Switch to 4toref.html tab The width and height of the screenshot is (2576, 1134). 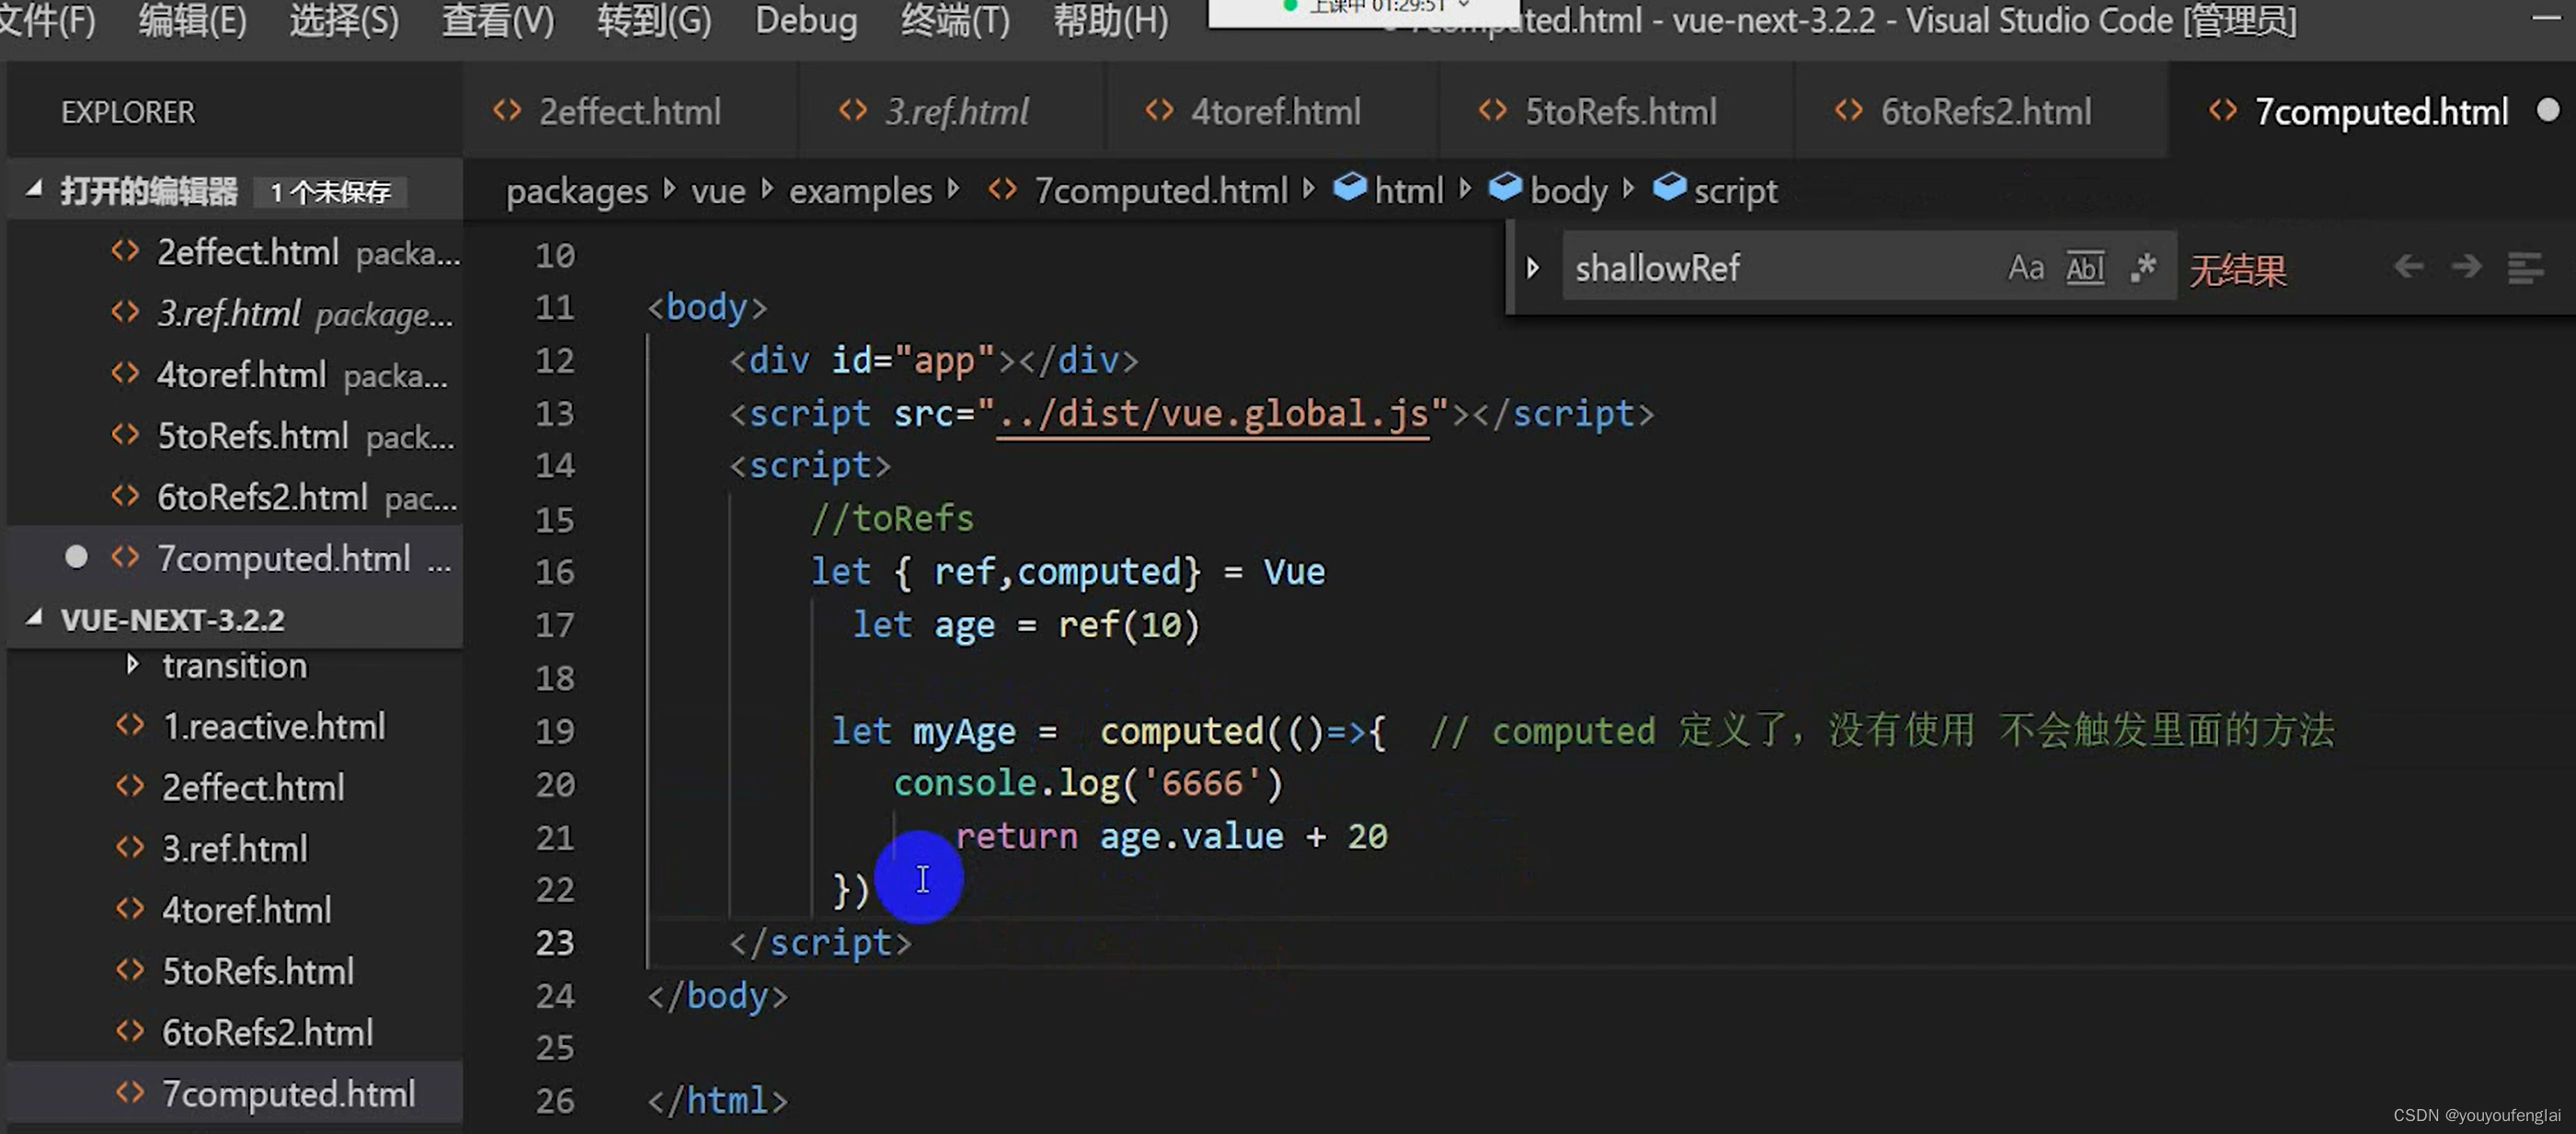pyautogui.click(x=1273, y=111)
